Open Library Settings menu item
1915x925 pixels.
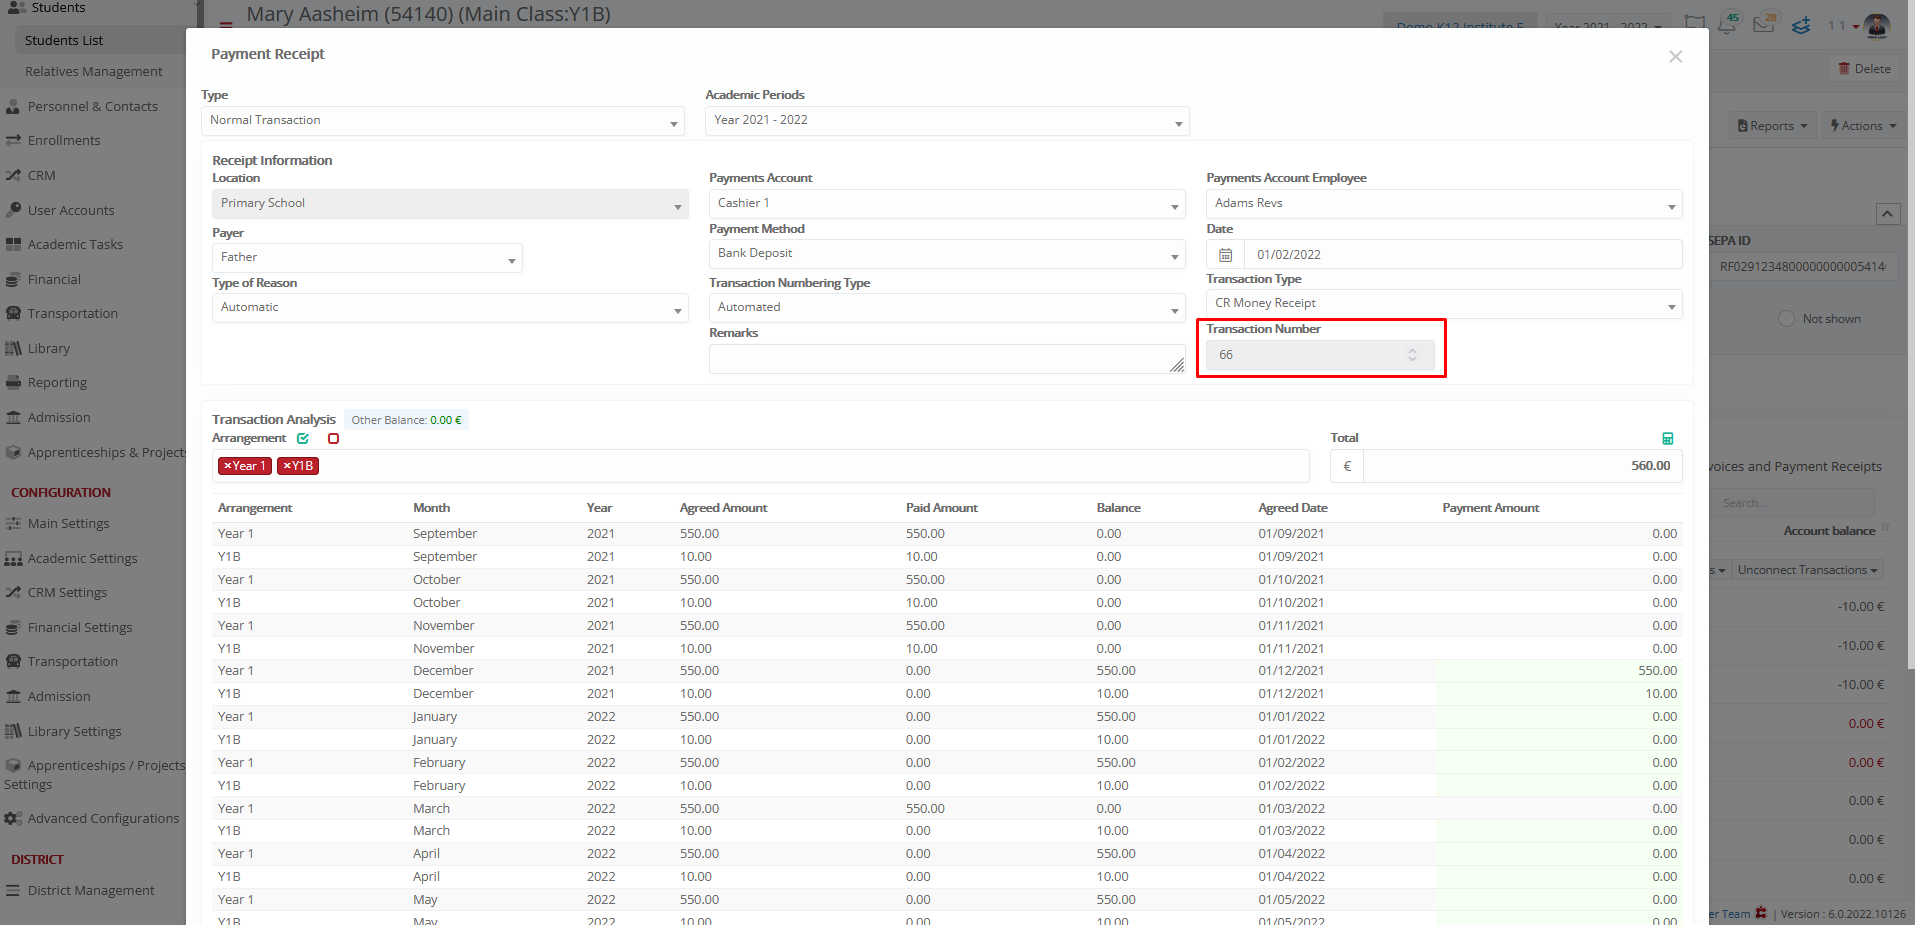(74, 731)
